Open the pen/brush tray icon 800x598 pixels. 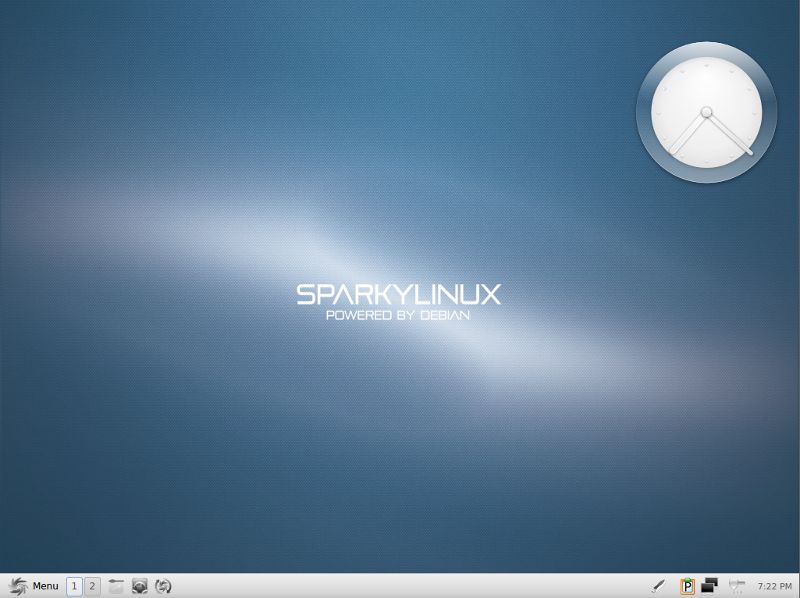point(659,586)
